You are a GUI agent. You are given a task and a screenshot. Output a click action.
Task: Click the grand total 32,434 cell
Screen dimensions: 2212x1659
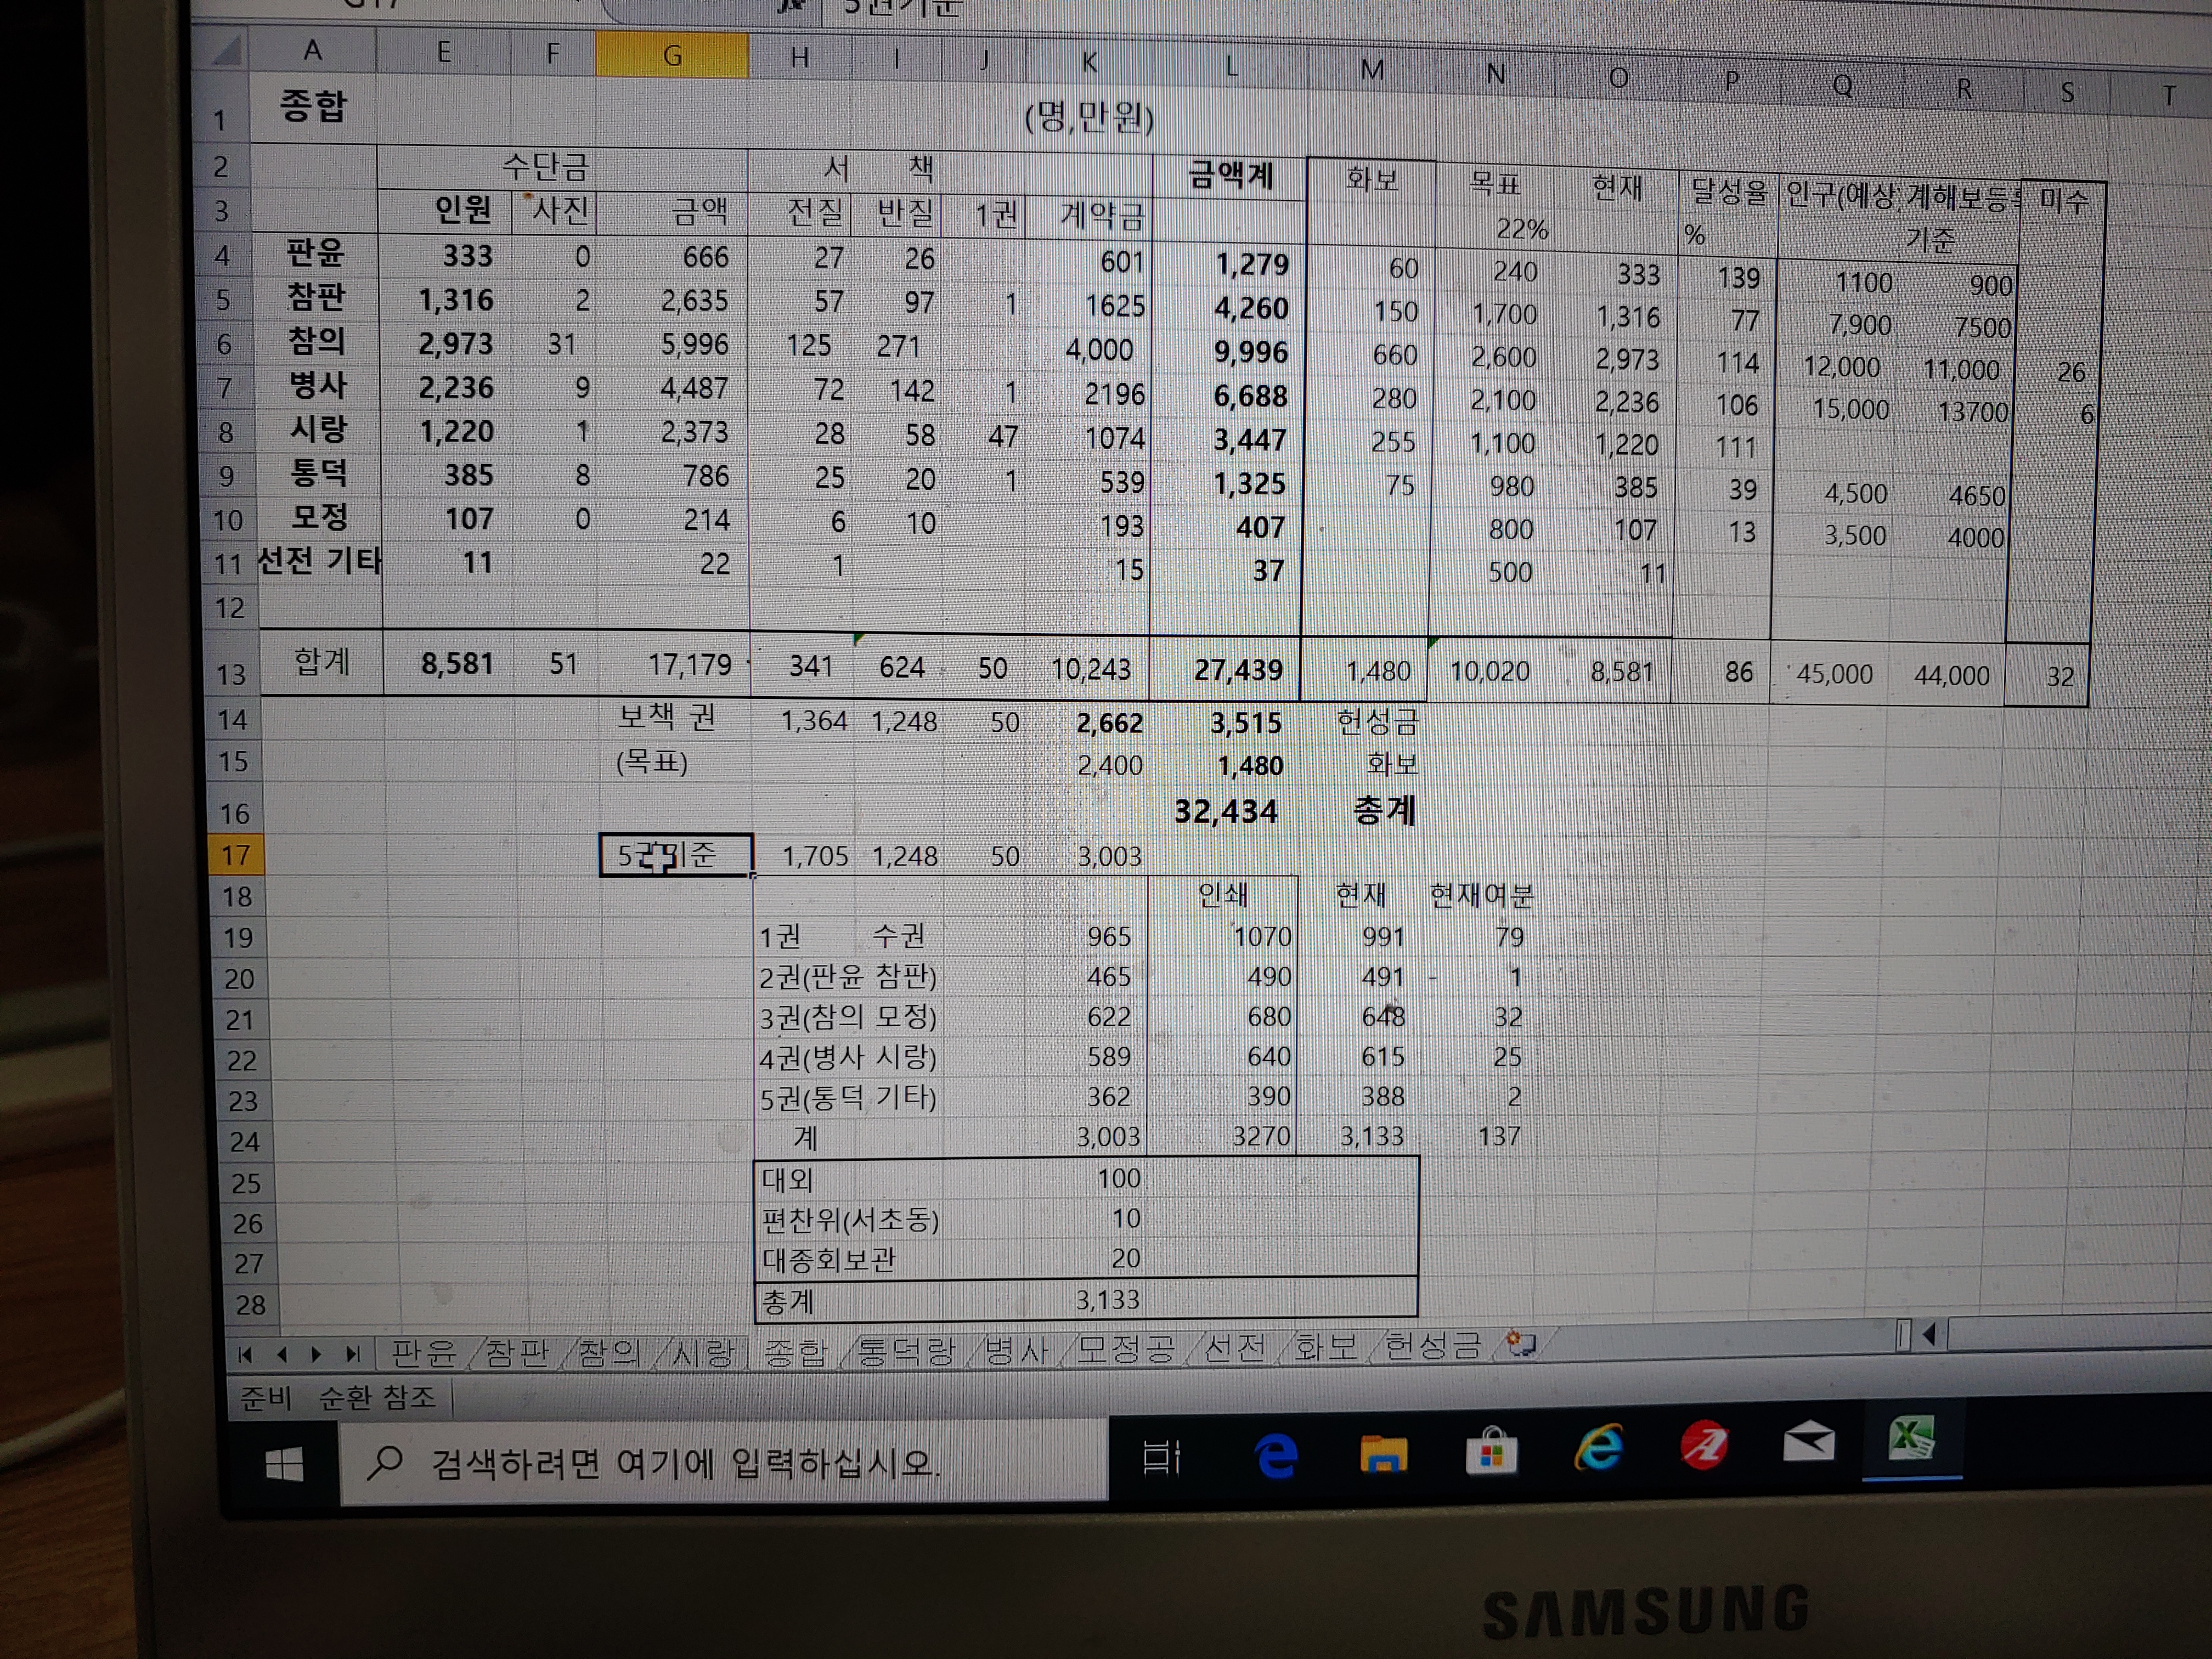pyautogui.click(x=1226, y=811)
